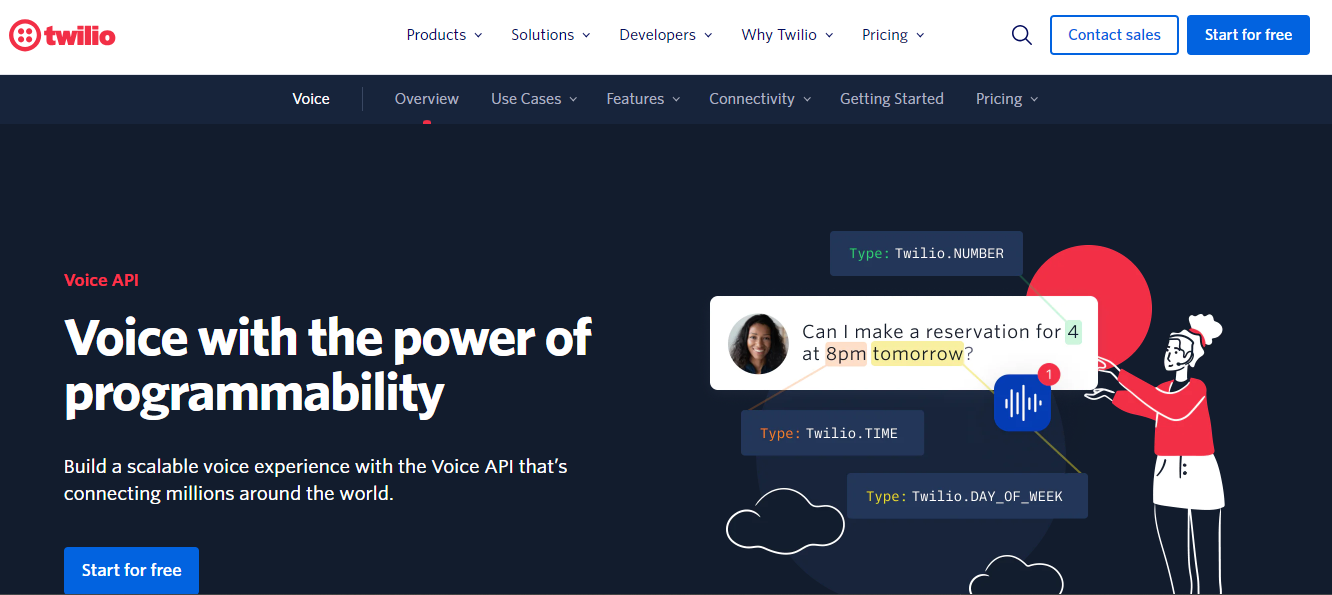Screen dimensions: 1332x595
Task: Click the Twilio.TIME type tag
Action: 831,433
